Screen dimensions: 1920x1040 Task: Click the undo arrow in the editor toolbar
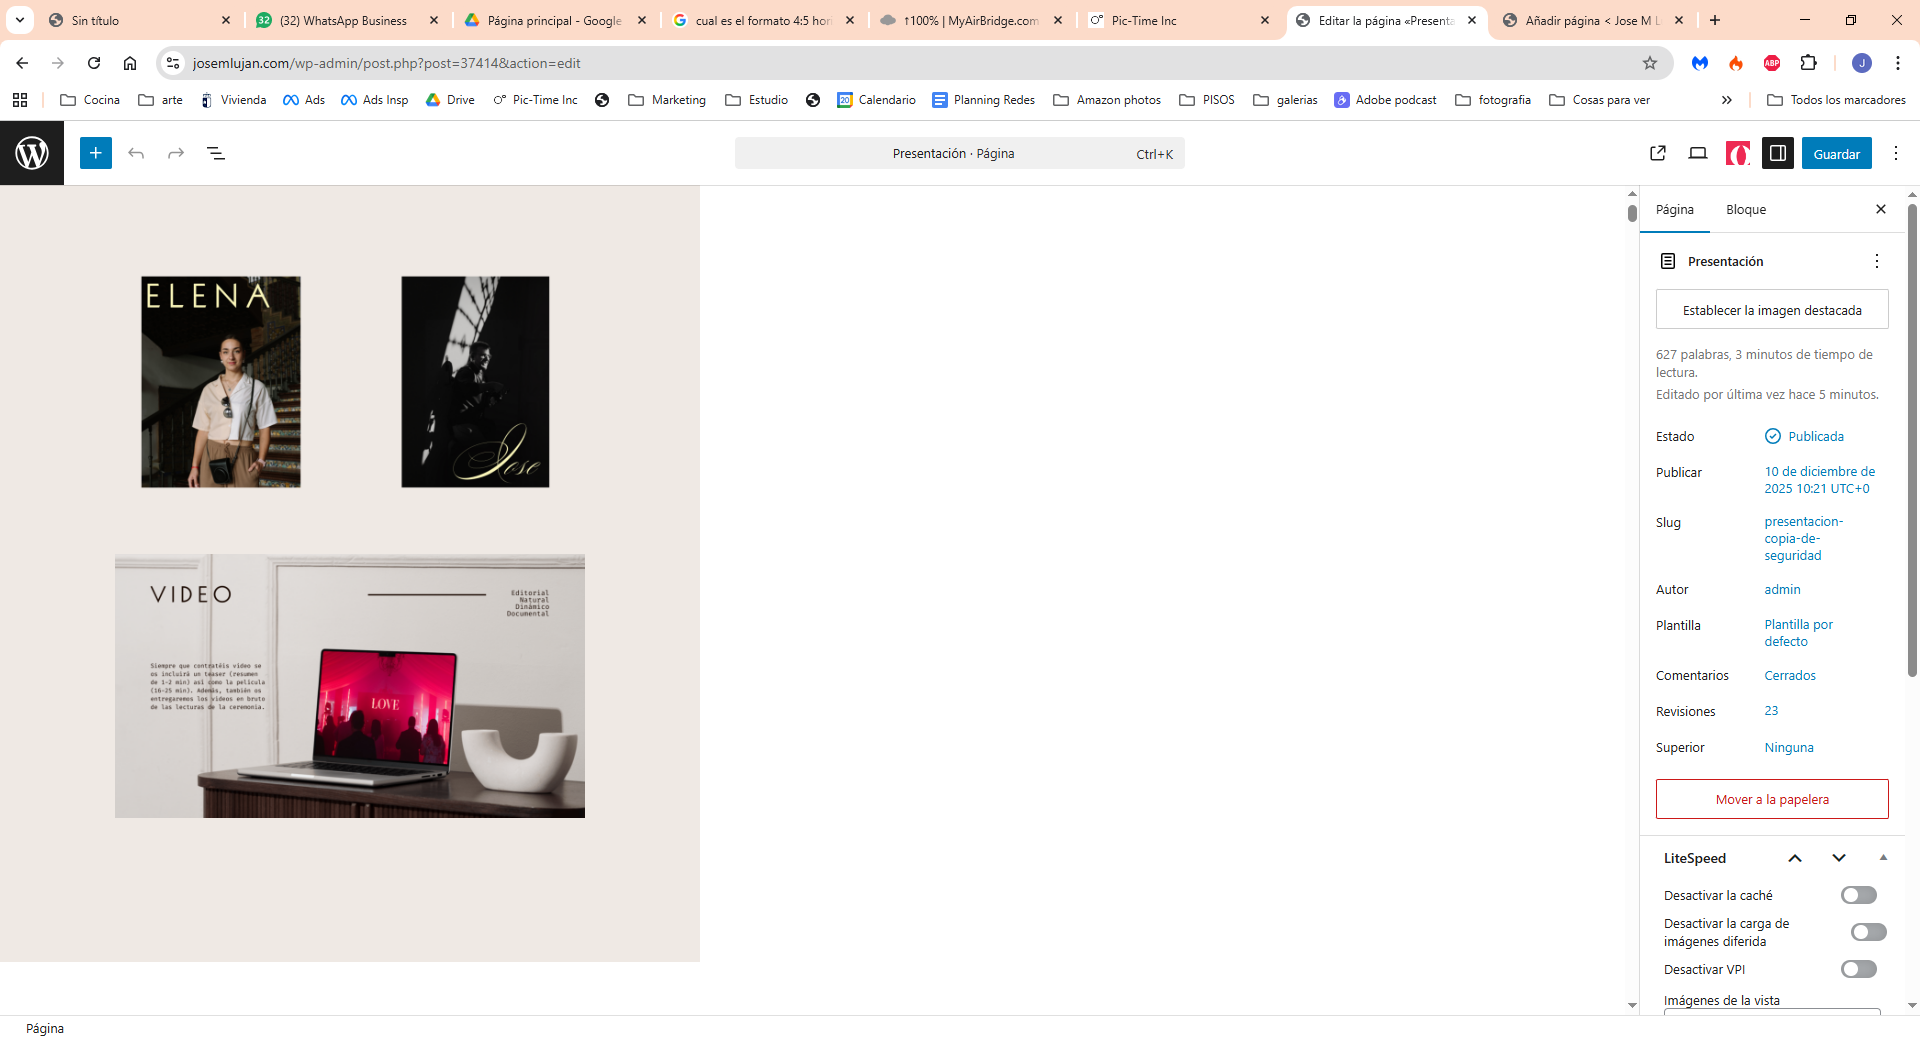(136, 153)
